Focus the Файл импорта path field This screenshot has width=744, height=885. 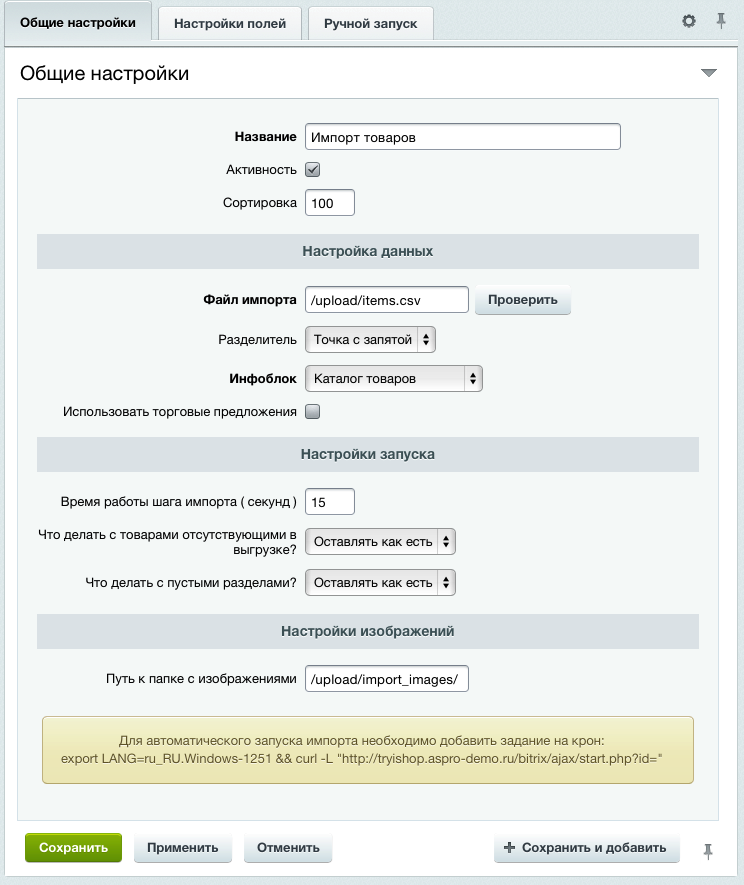(x=386, y=300)
